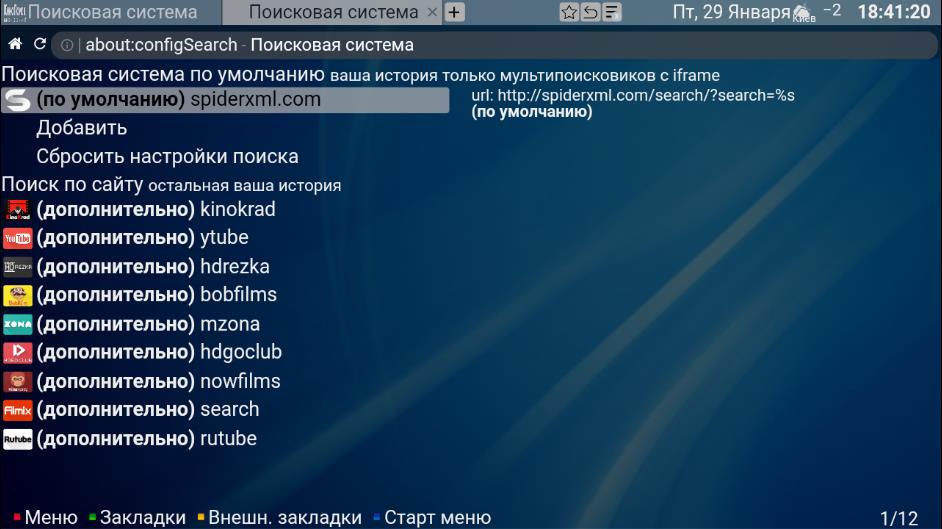Click the blue Старт меню color key
Screen dimensions: 942x529
376,516
